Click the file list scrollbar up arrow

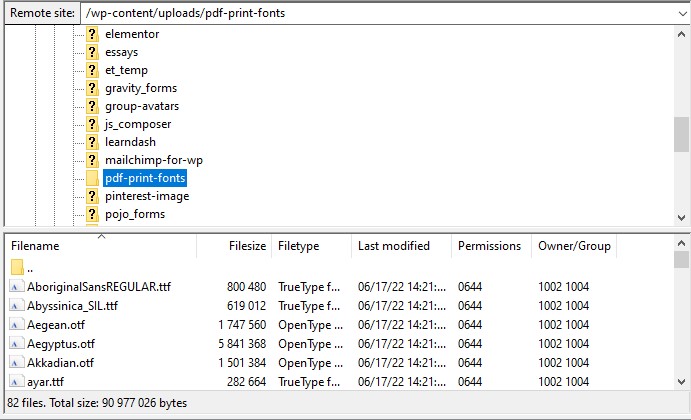click(681, 243)
